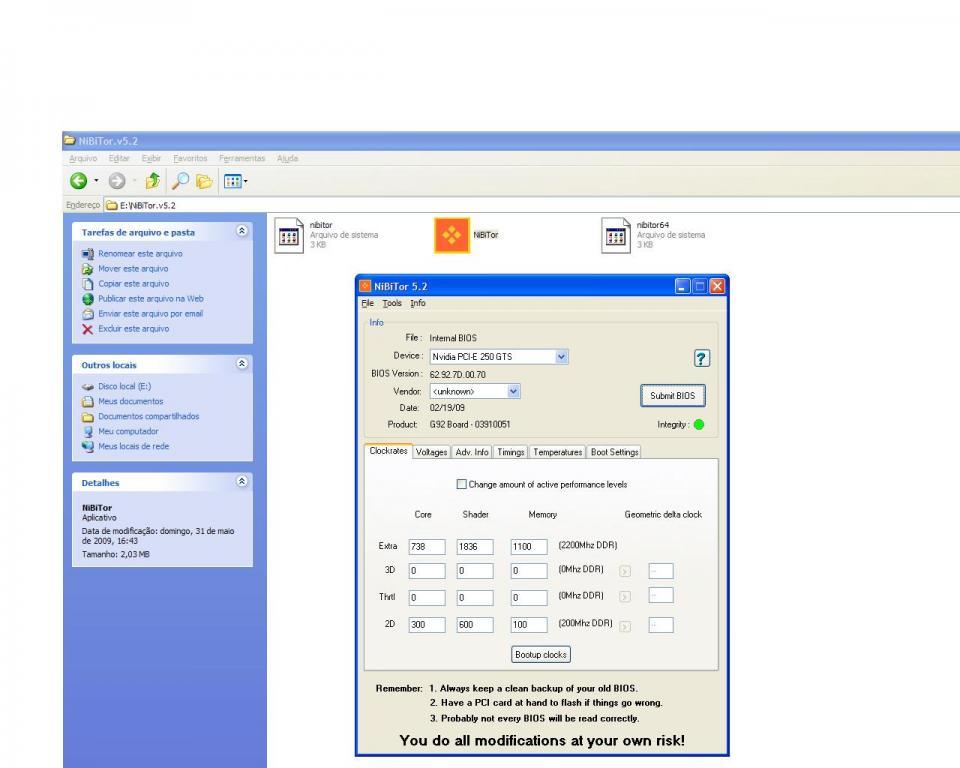Click the Enviar este arquivo por email link
960x768 pixels.
pos(150,314)
